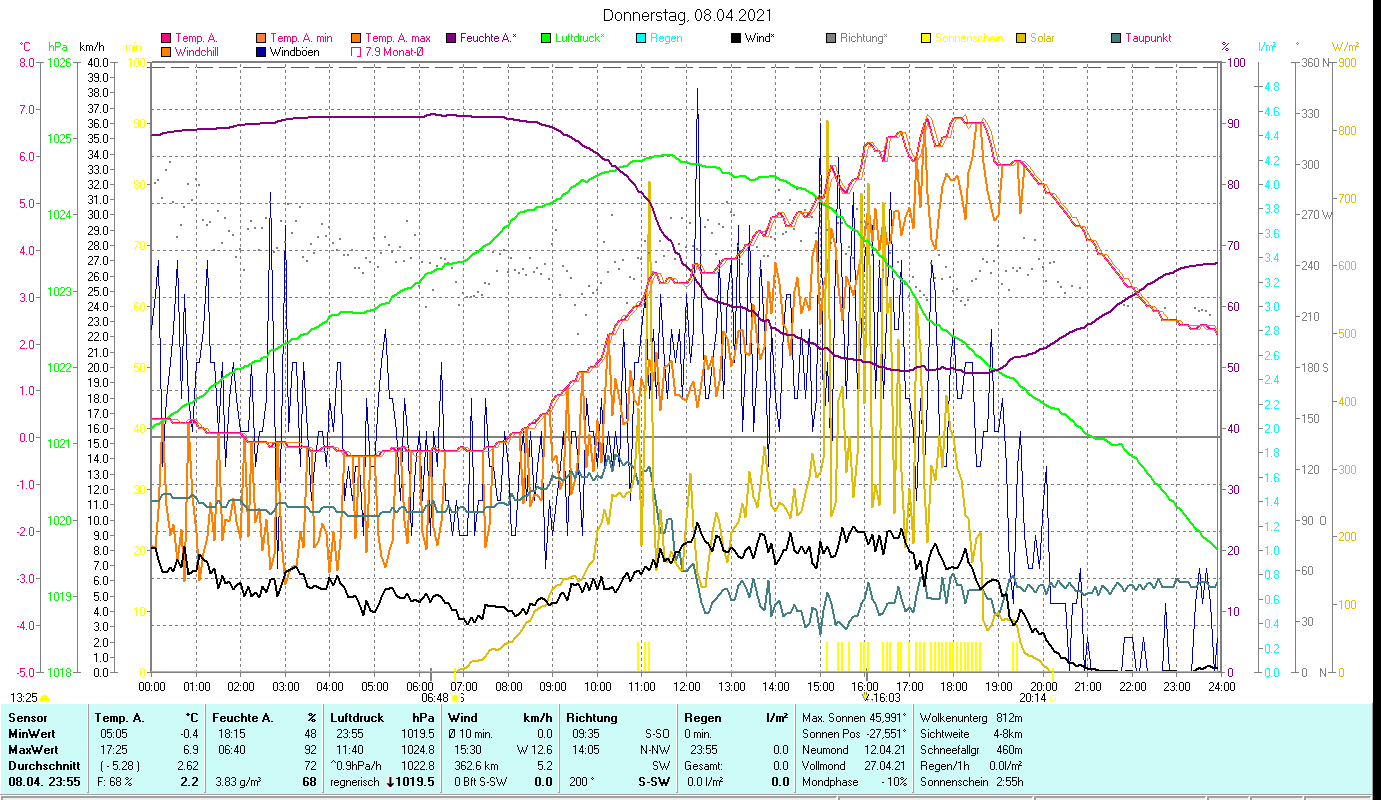Click the timestamp 08.04. 23:55
This screenshot has height=800, width=1381.
(x=44, y=782)
